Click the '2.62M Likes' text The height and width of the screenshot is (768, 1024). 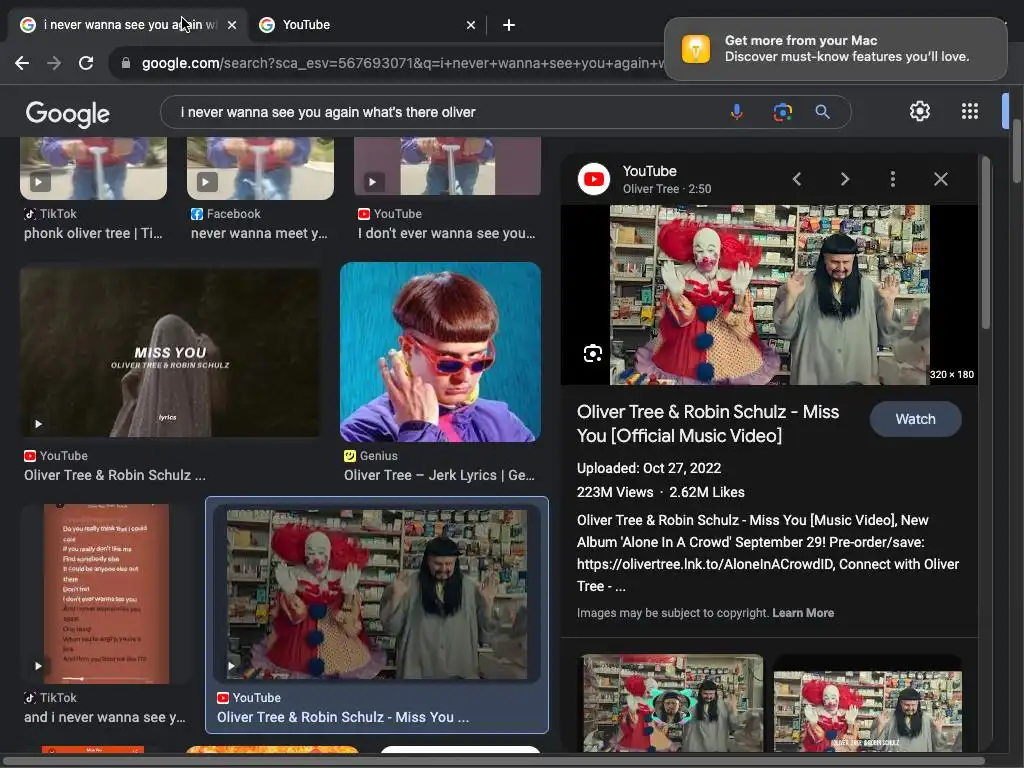(x=707, y=492)
